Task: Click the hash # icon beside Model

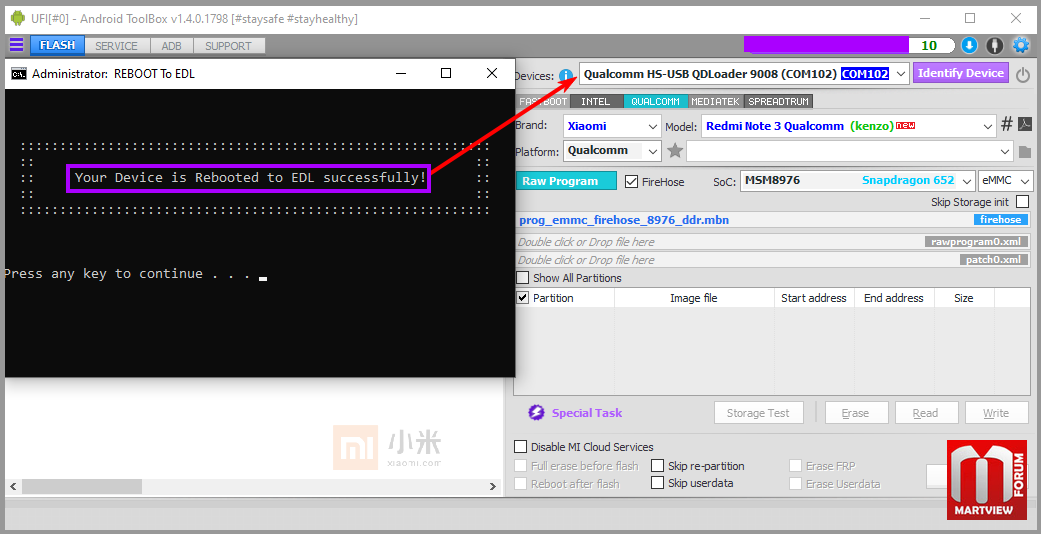Action: click(1006, 124)
